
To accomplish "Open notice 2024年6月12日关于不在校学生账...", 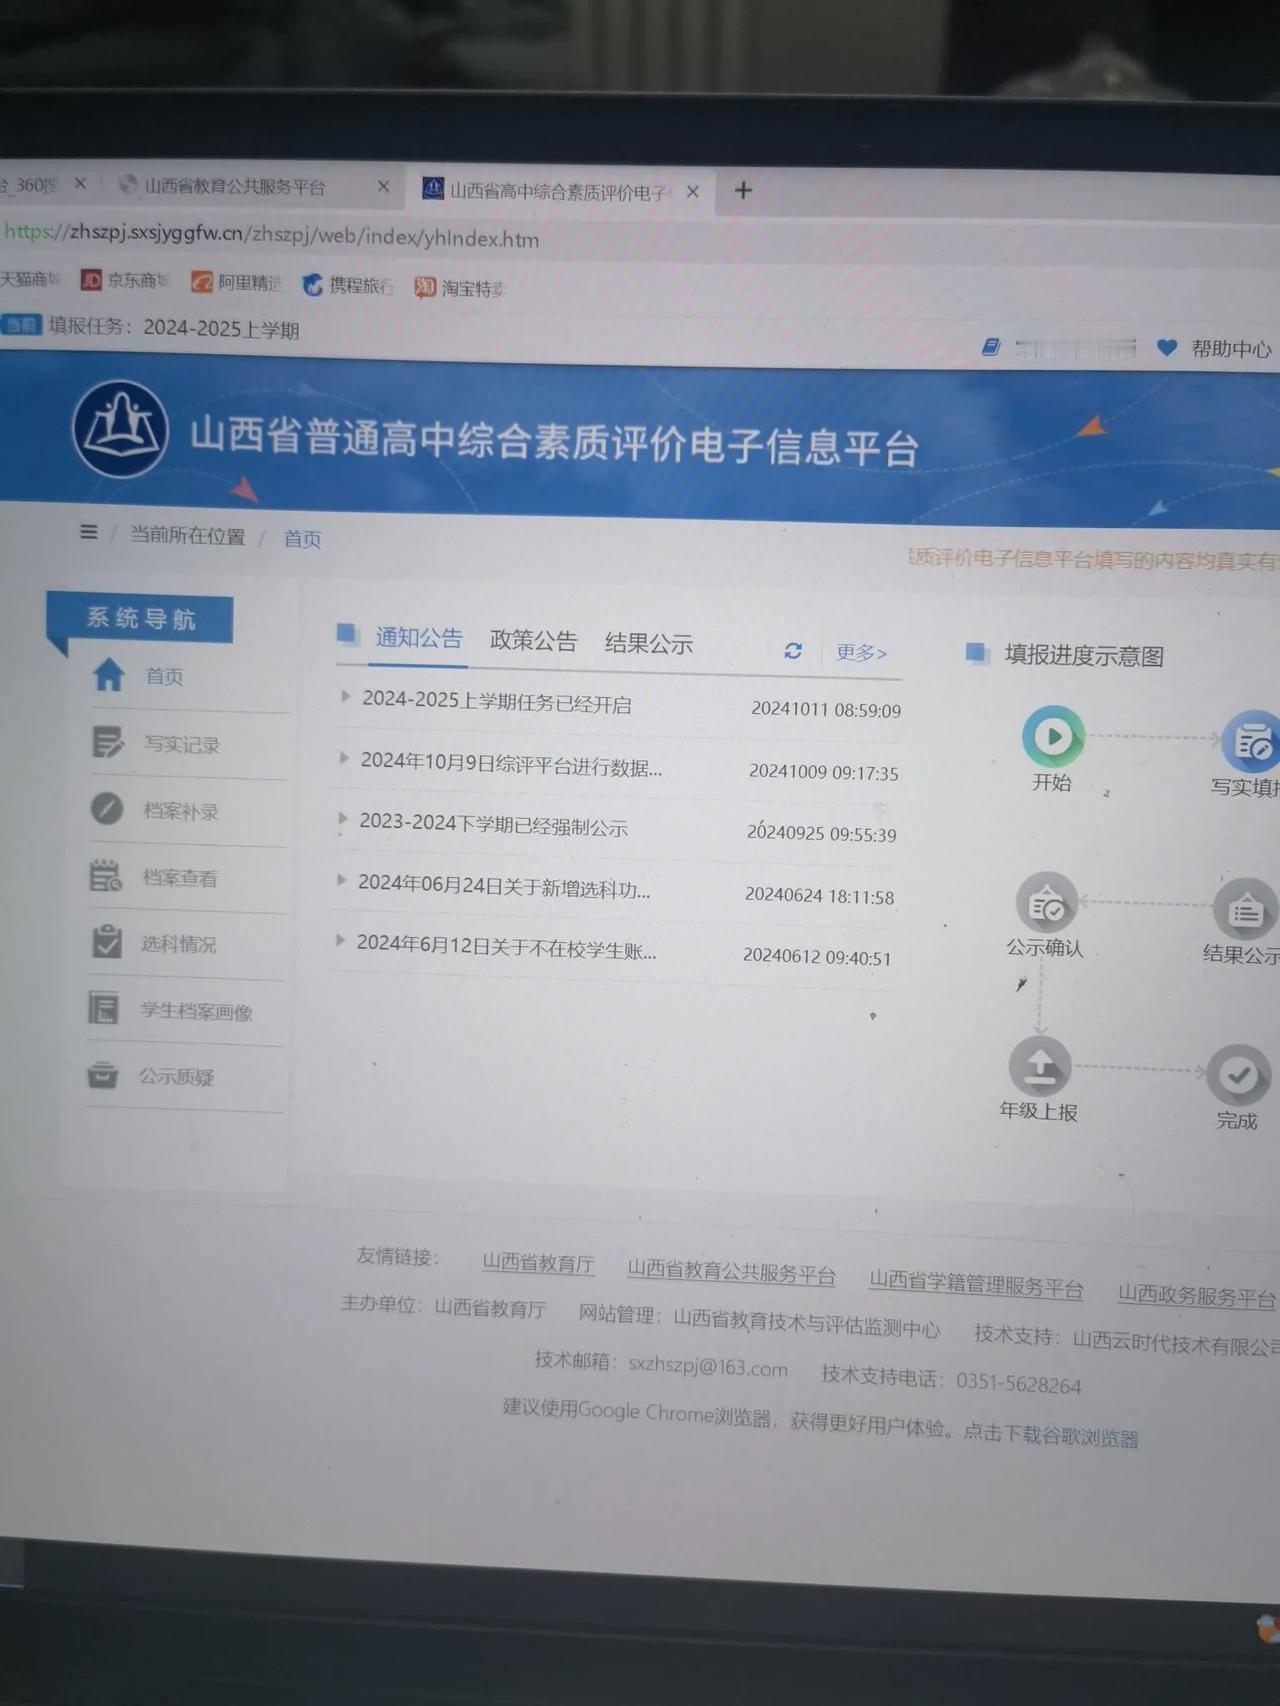I will coord(506,947).
